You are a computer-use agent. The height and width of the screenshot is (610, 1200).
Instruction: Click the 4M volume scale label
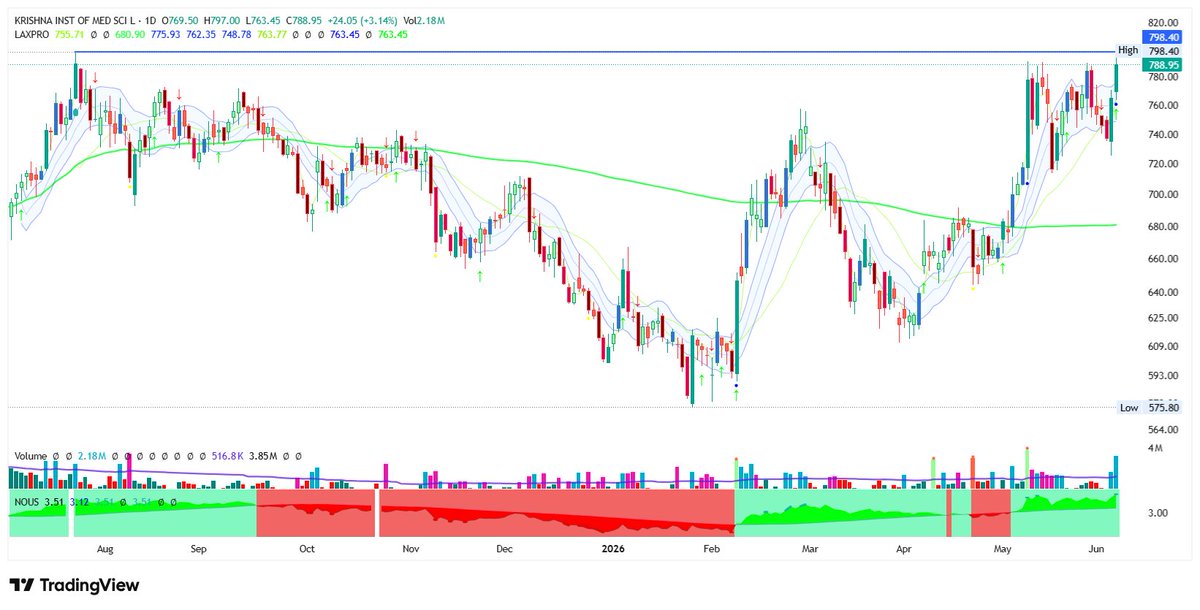(x=1156, y=448)
